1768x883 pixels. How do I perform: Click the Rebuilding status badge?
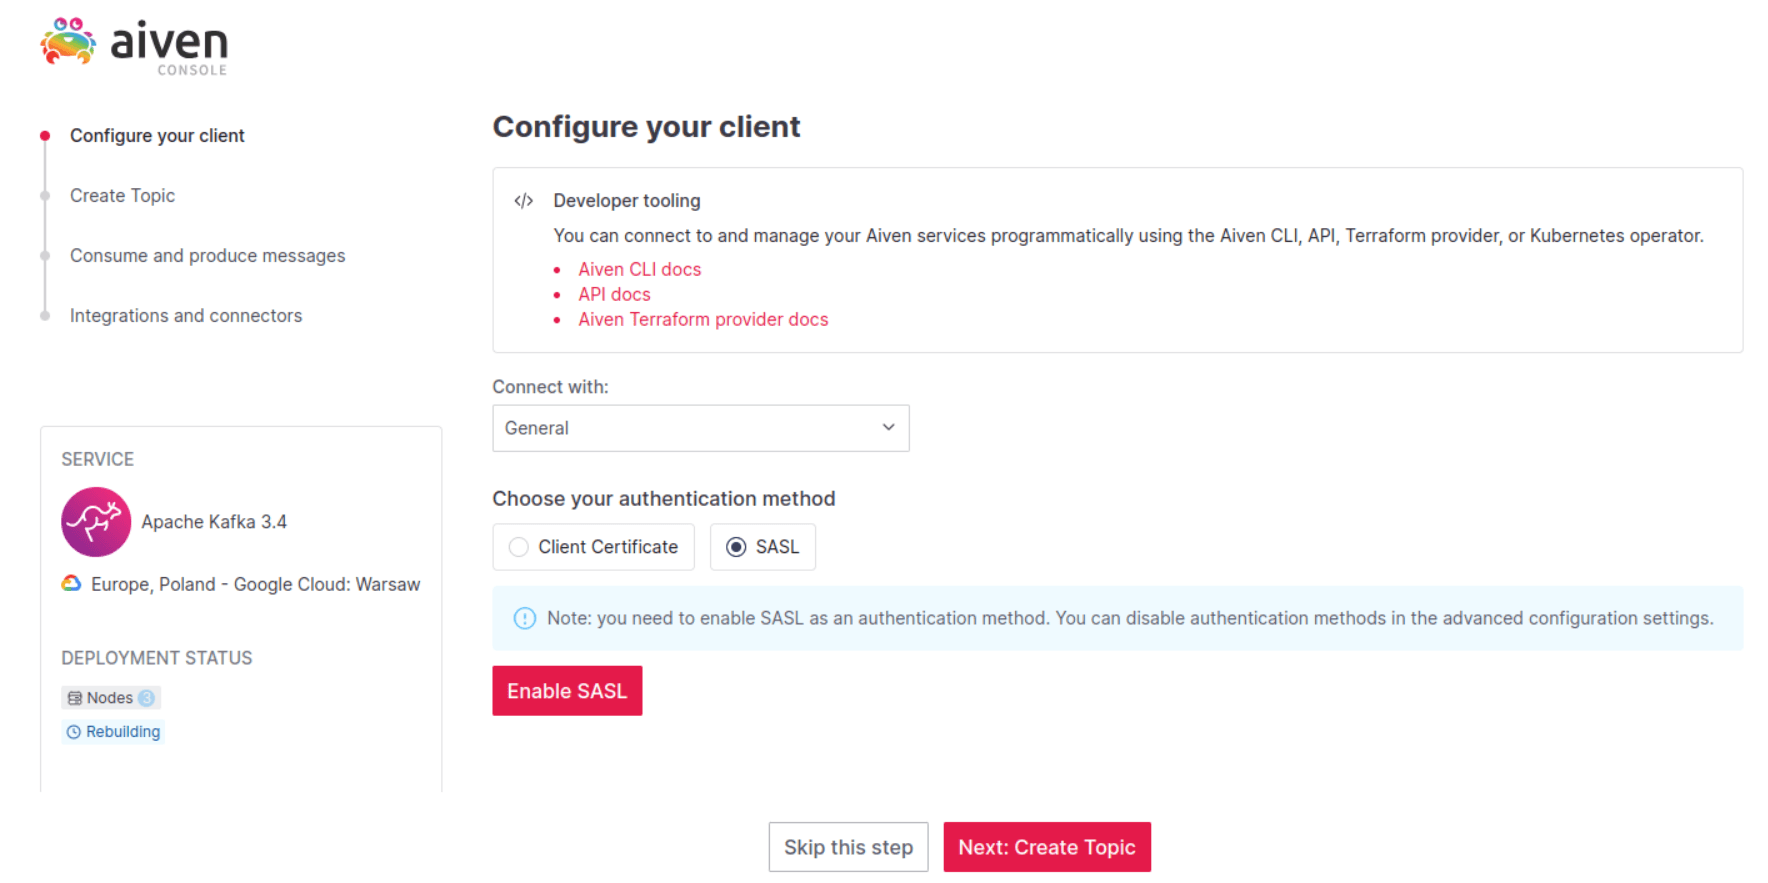tap(113, 732)
